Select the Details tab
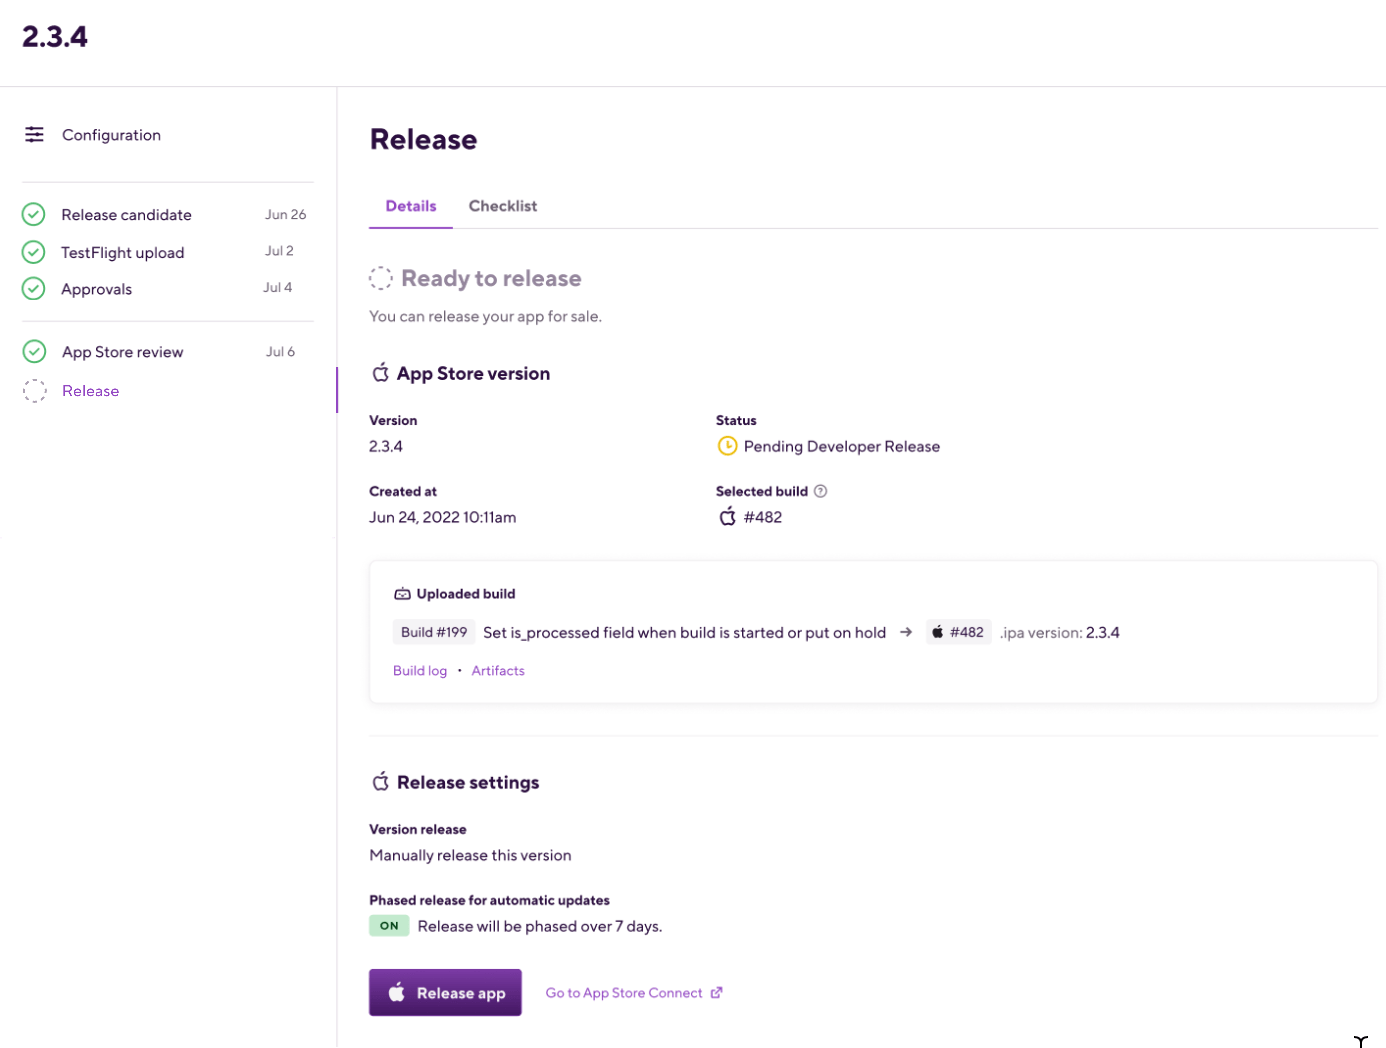Image resolution: width=1386 pixels, height=1048 pixels. click(x=410, y=205)
